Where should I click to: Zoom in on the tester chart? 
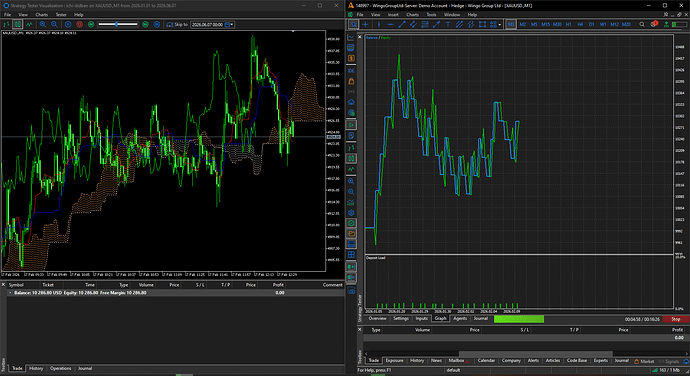[43, 25]
